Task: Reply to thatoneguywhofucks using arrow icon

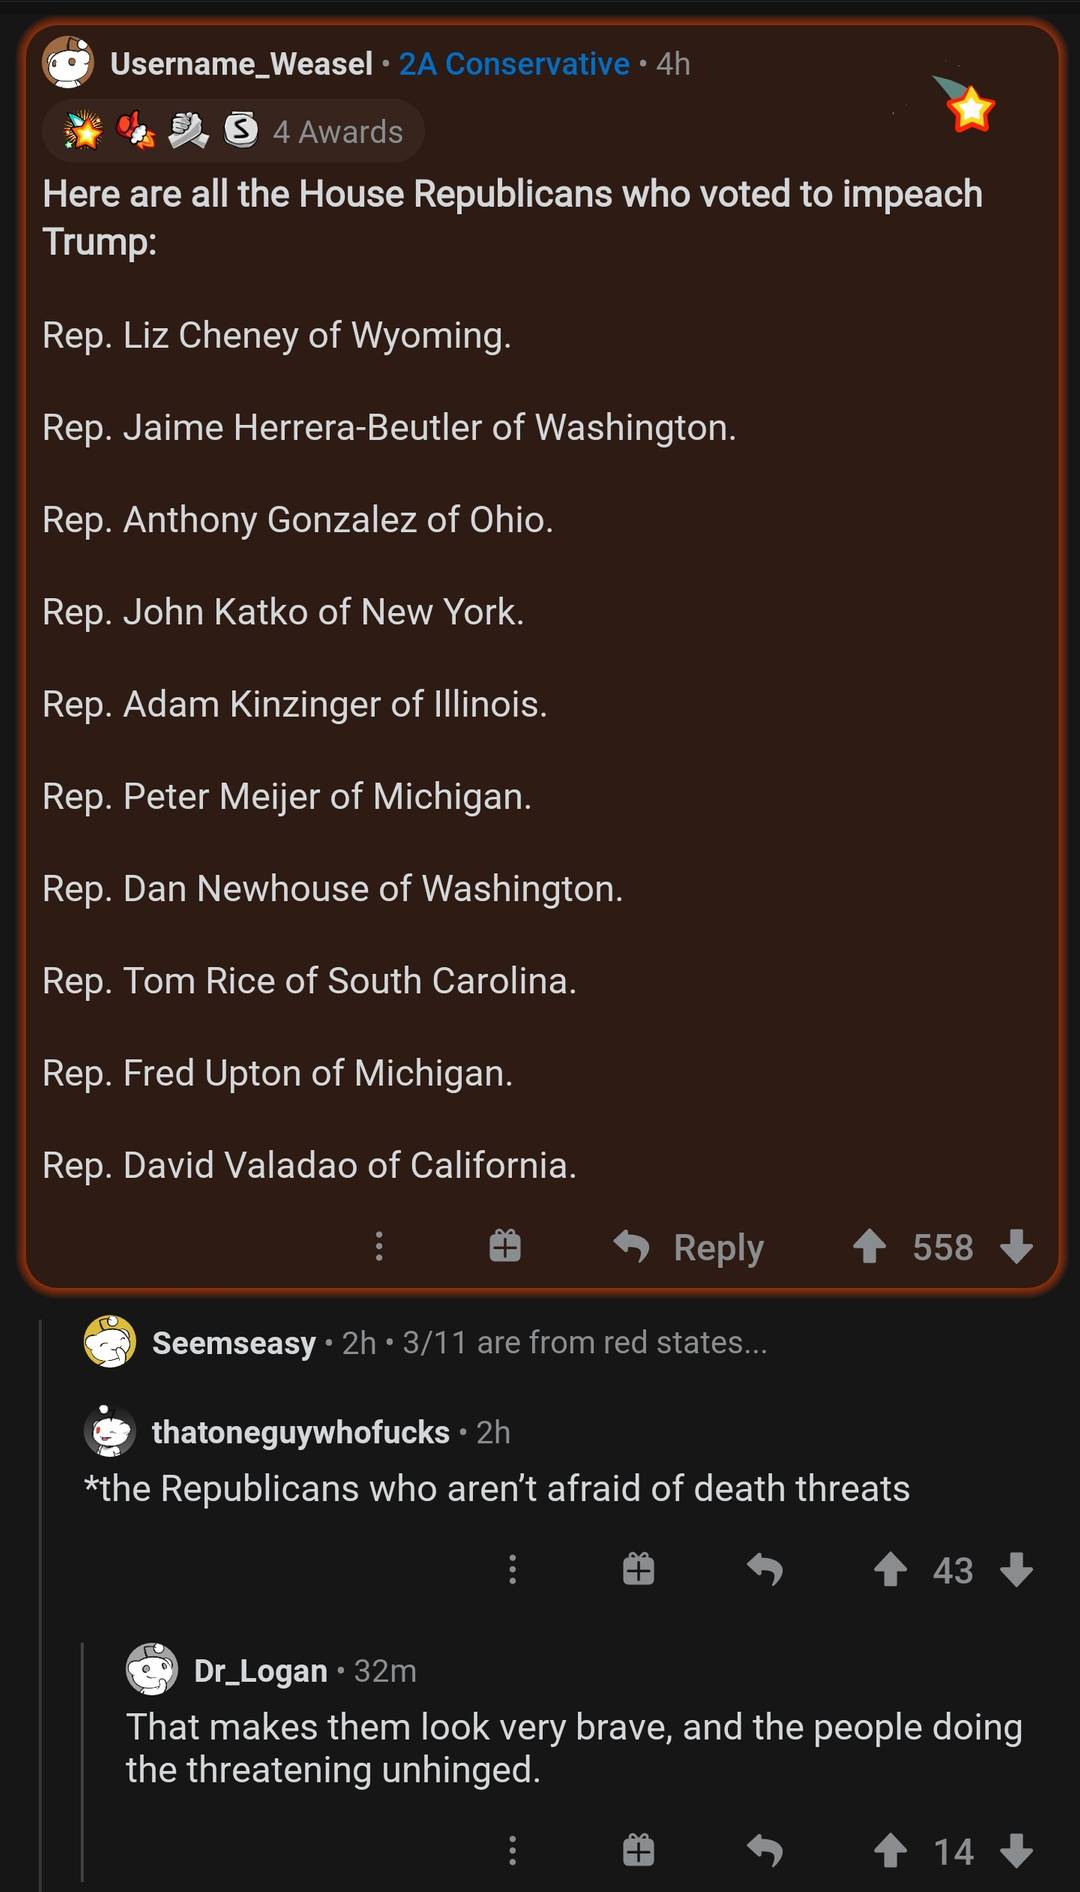Action: (765, 1569)
